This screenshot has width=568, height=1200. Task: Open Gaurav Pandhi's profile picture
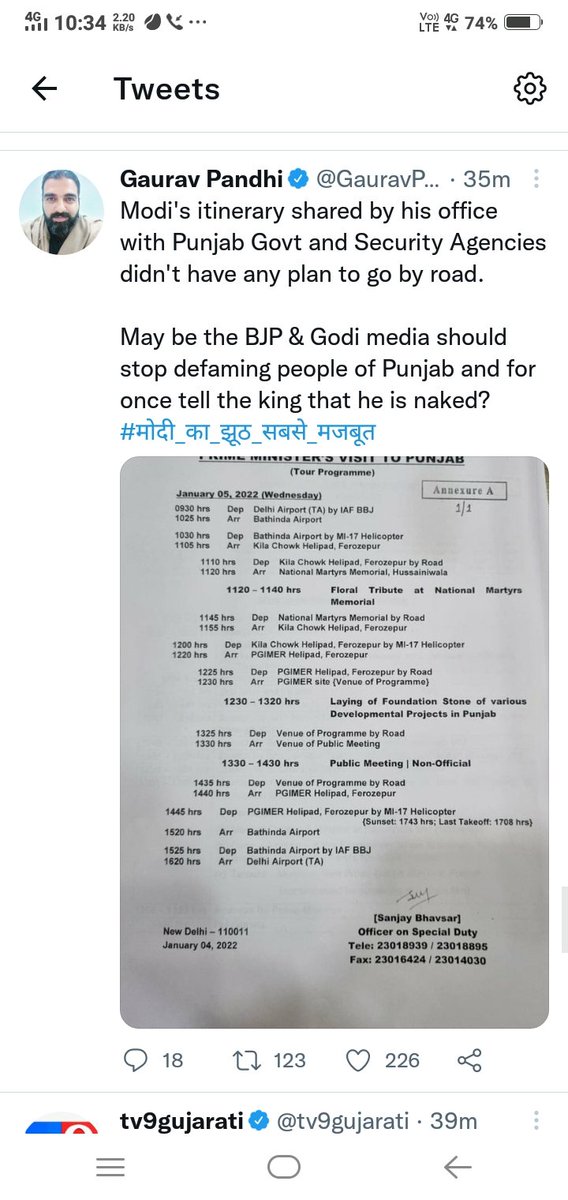coord(62,211)
